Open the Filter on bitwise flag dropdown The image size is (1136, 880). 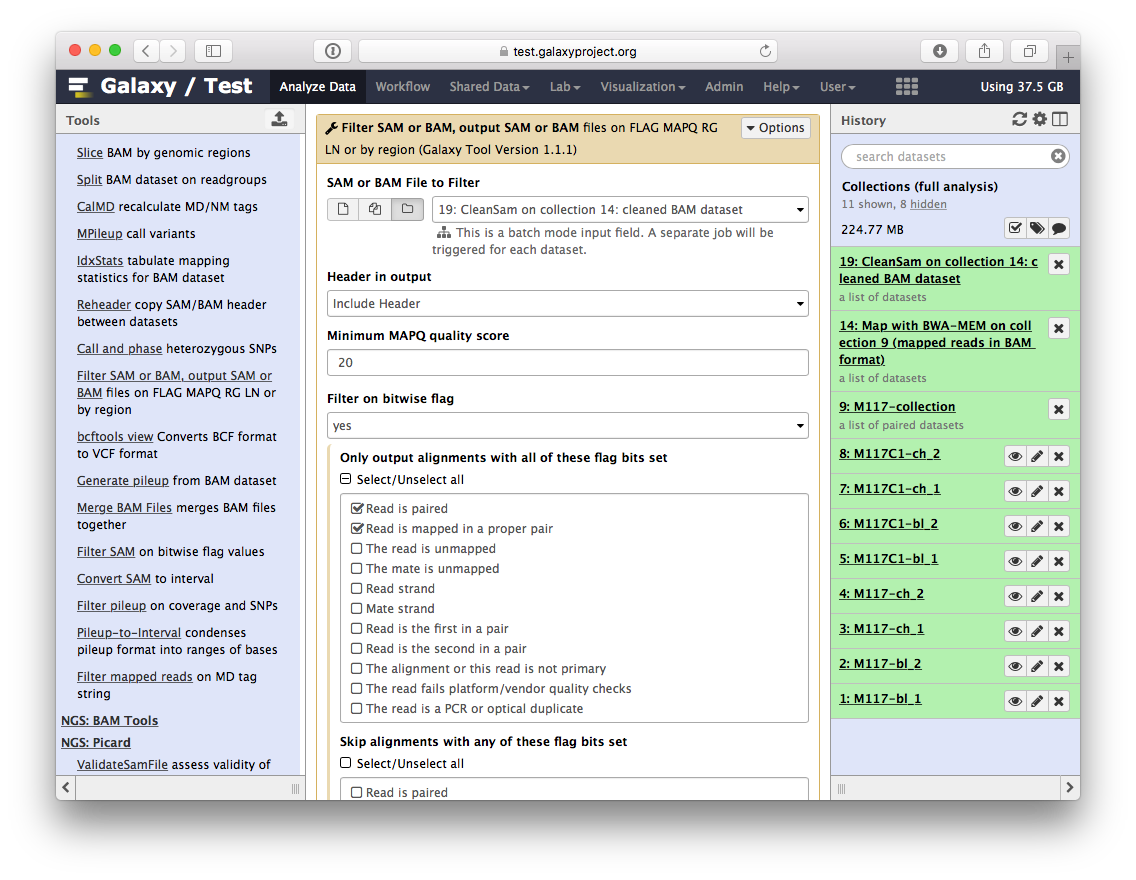567,425
